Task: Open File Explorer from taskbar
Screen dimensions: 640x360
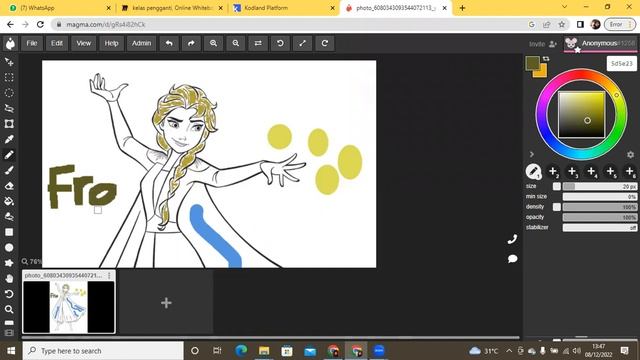Action: [x=264, y=351]
